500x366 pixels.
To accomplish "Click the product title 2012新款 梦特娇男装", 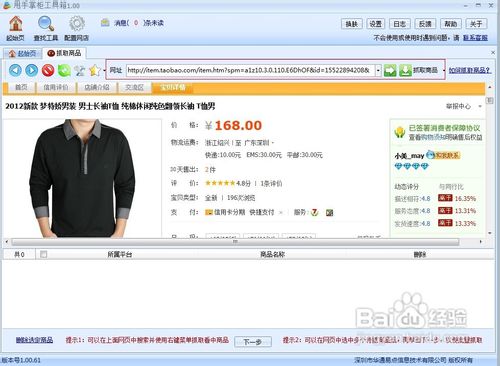I will pos(110,106).
